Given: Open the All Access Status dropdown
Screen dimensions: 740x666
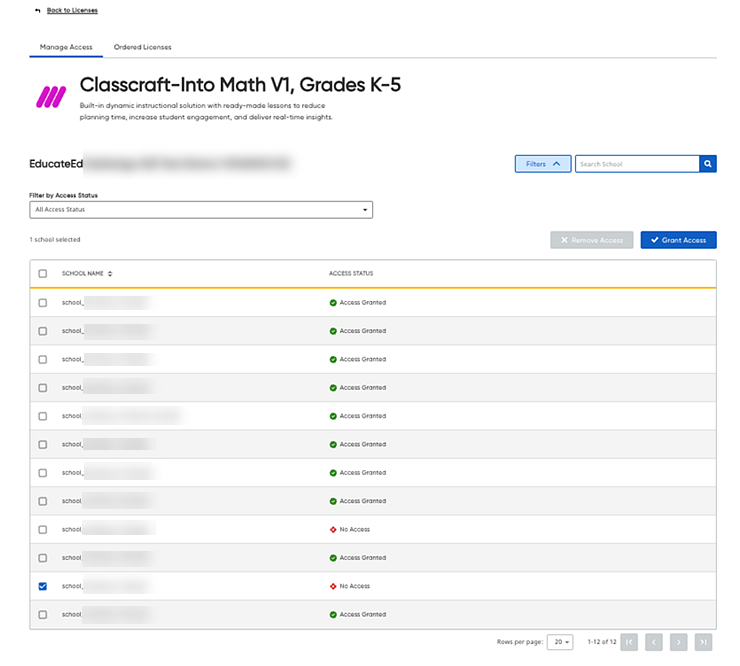Looking at the screenshot, I should tap(201, 210).
